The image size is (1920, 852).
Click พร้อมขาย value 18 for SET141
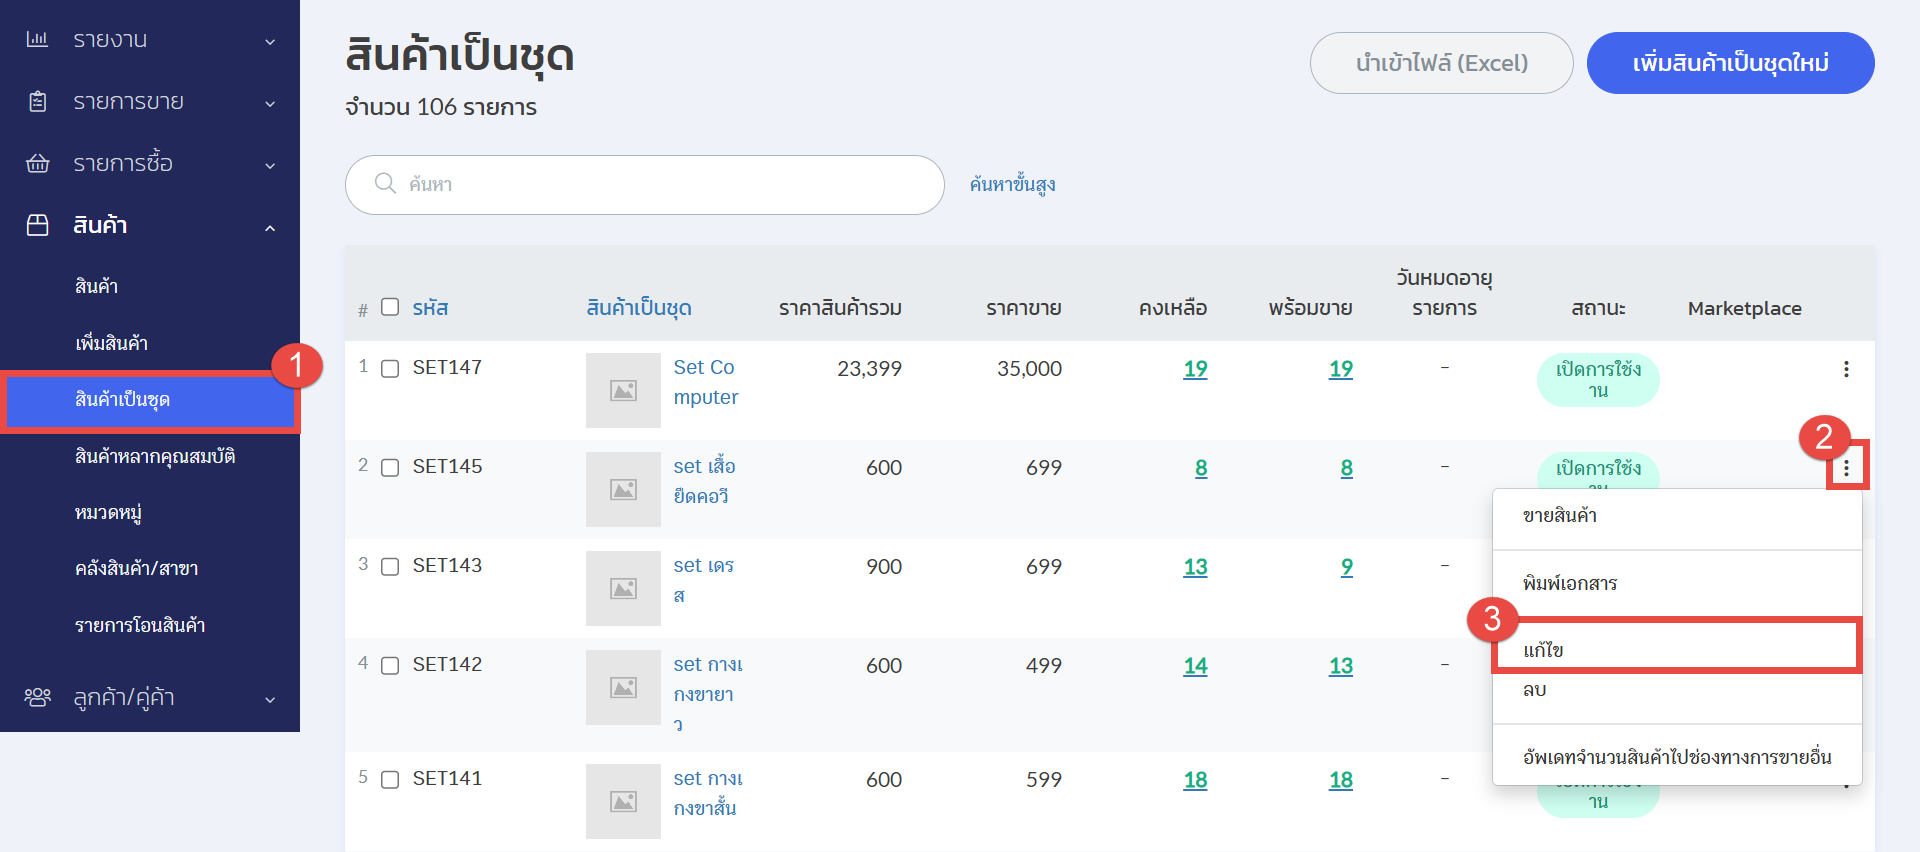(x=1340, y=780)
